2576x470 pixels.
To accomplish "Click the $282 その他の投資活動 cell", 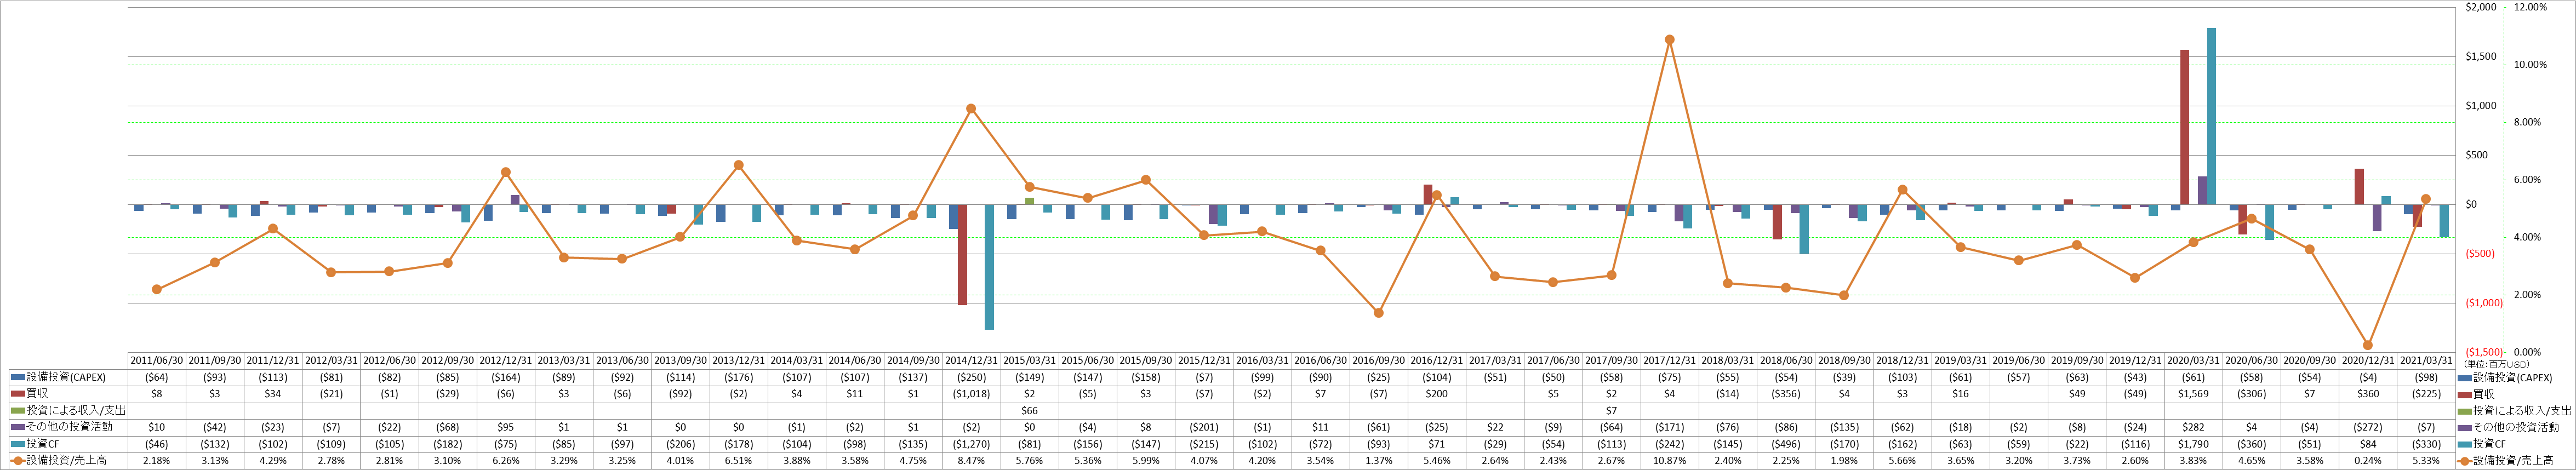I will 2193,427.
